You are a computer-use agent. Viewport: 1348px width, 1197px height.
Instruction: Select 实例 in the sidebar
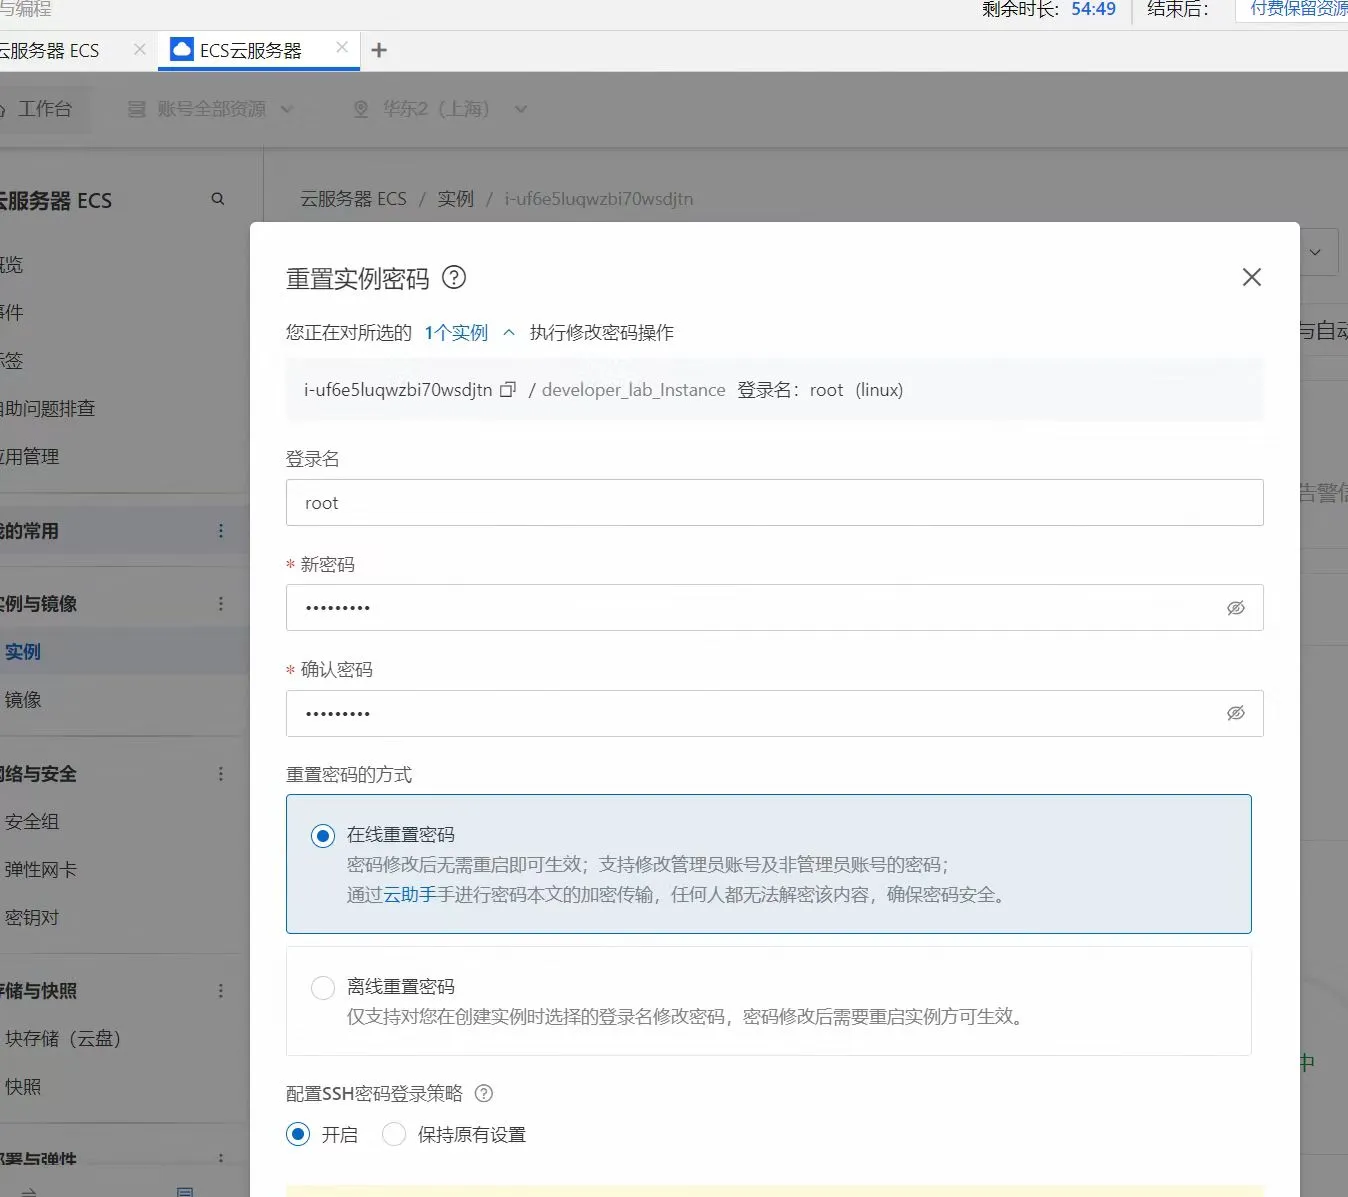pos(23,652)
